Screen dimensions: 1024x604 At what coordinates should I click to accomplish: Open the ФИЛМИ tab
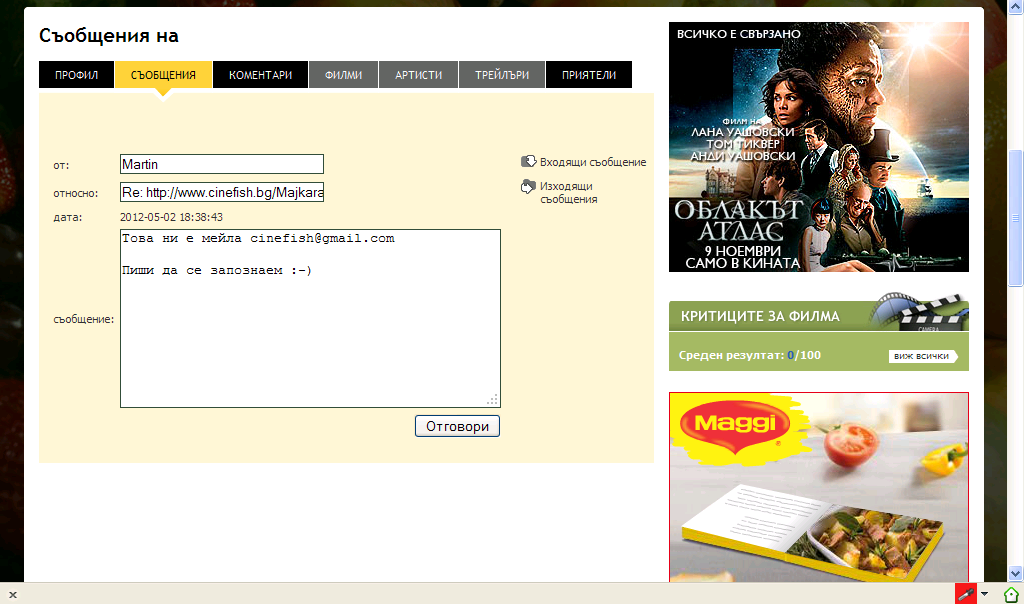[343, 75]
